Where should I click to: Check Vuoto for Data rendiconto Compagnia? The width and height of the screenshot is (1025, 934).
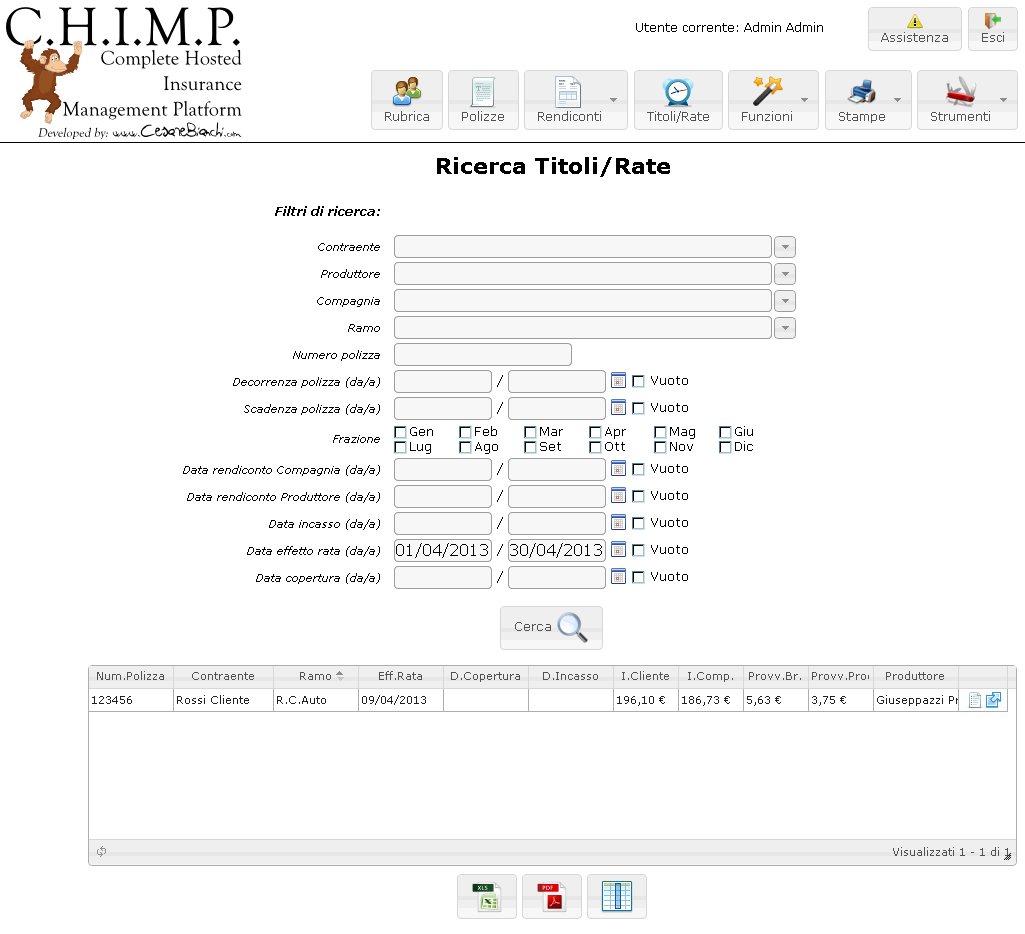tap(639, 469)
